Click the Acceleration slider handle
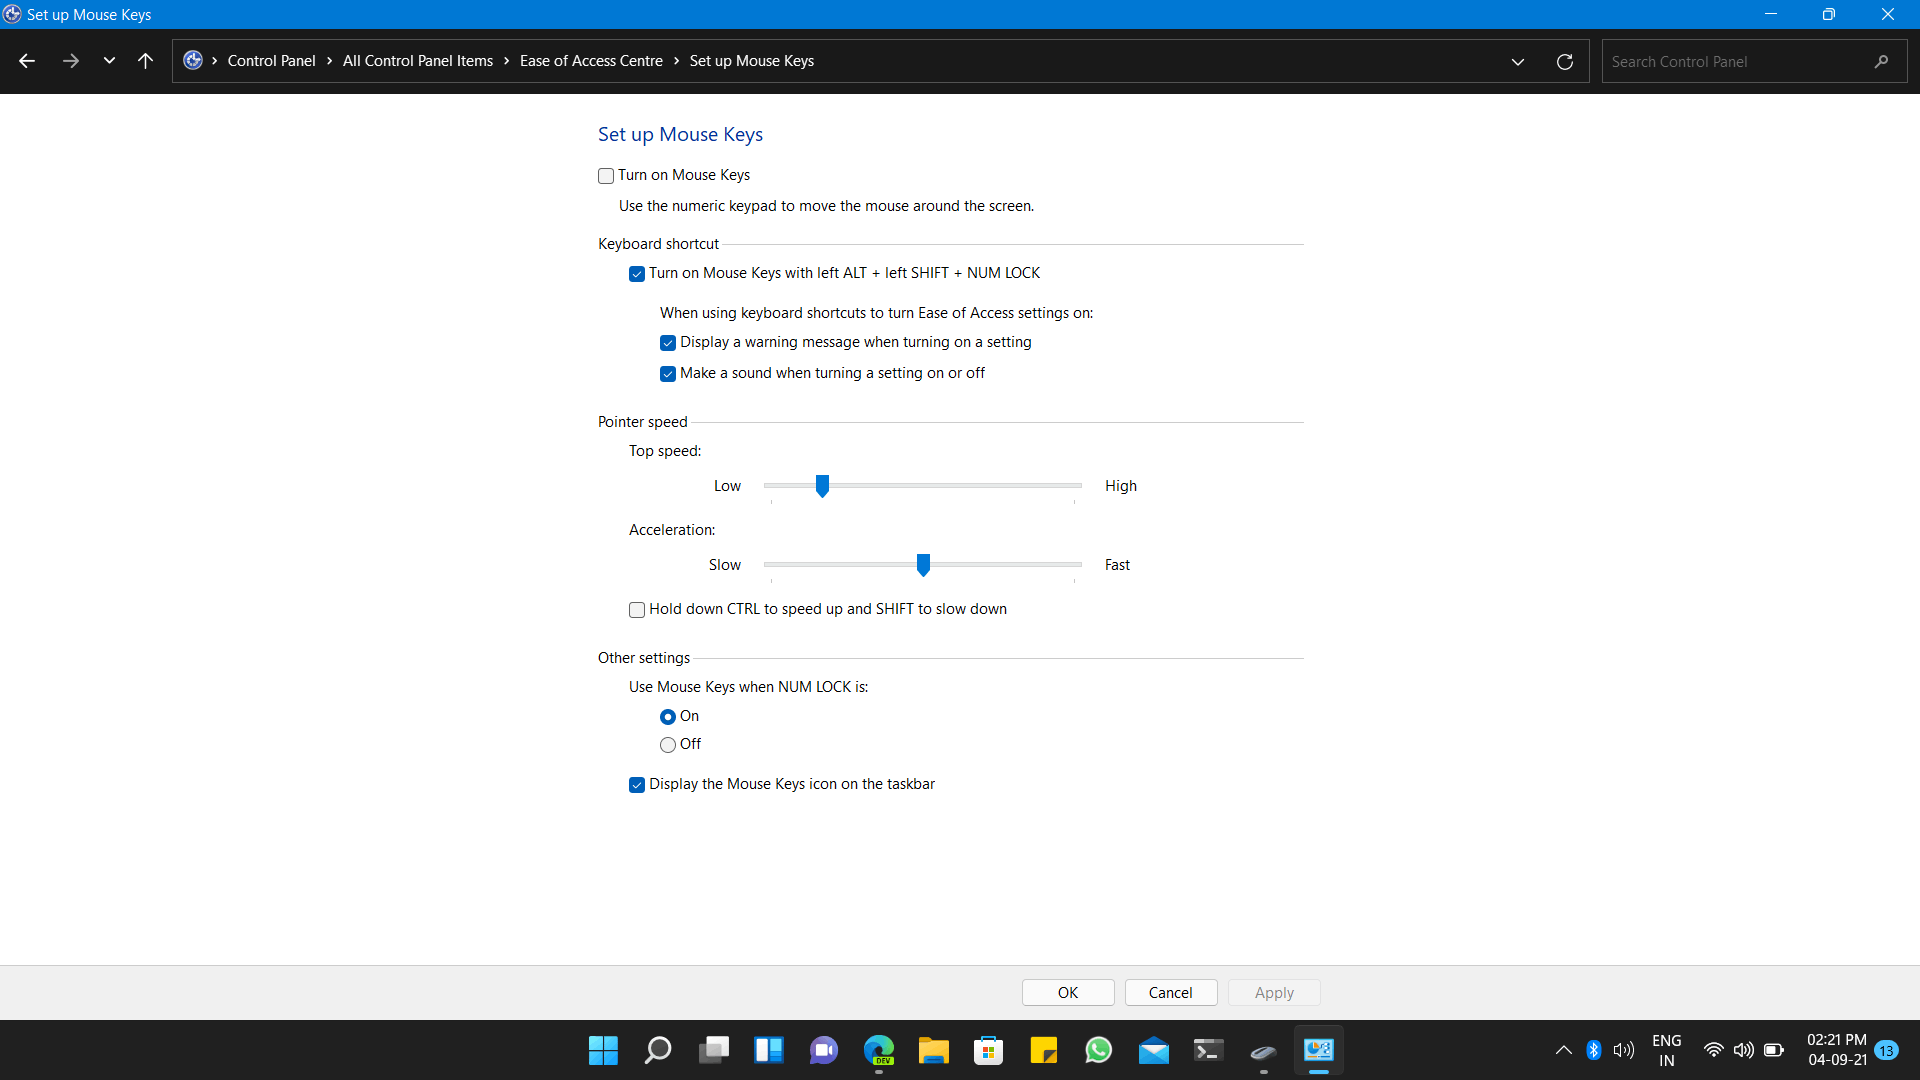The height and width of the screenshot is (1080, 1920). (x=923, y=565)
